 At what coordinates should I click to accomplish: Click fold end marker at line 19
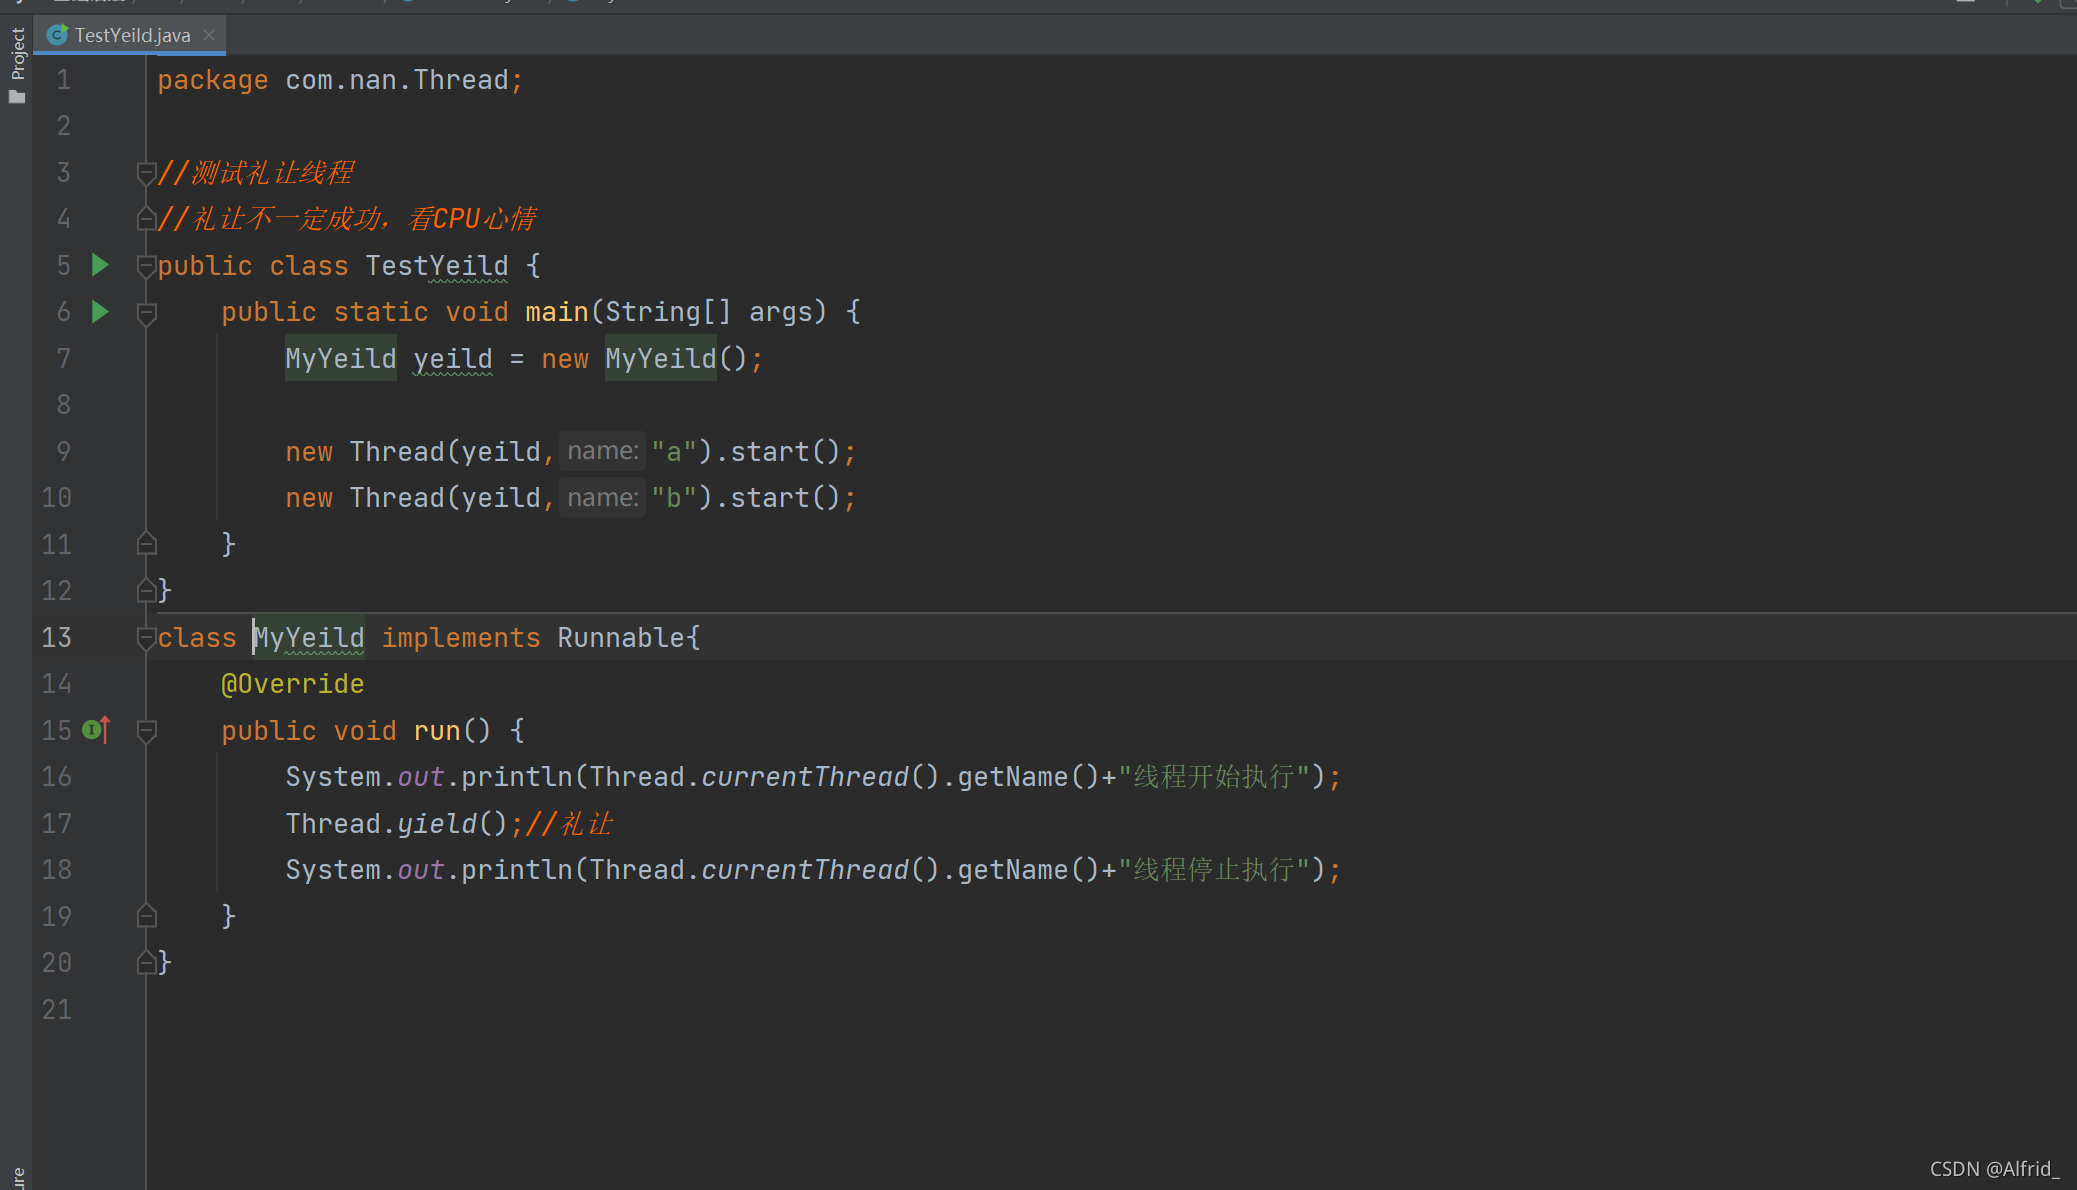[146, 916]
